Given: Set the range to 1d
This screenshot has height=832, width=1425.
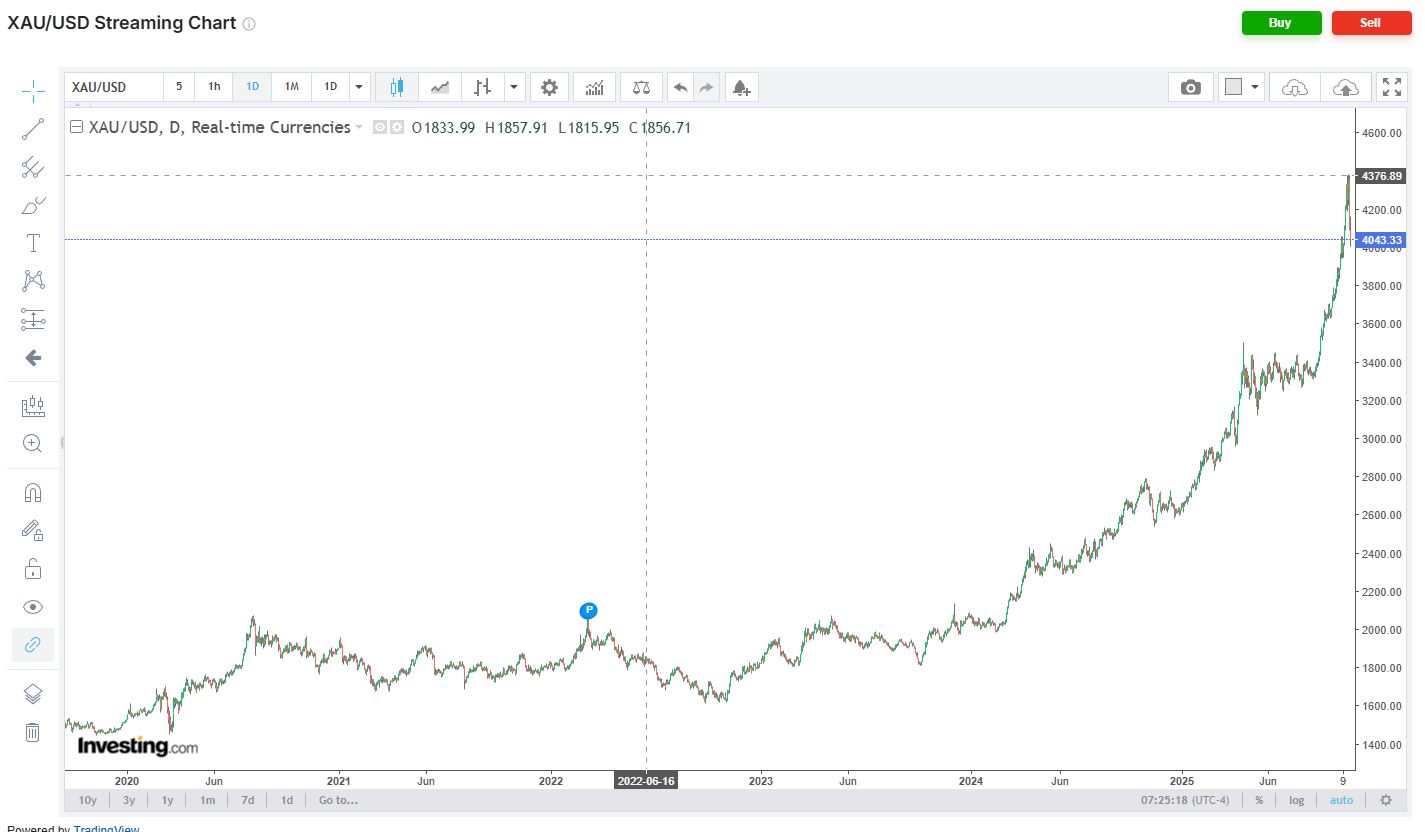Looking at the screenshot, I should (x=286, y=800).
